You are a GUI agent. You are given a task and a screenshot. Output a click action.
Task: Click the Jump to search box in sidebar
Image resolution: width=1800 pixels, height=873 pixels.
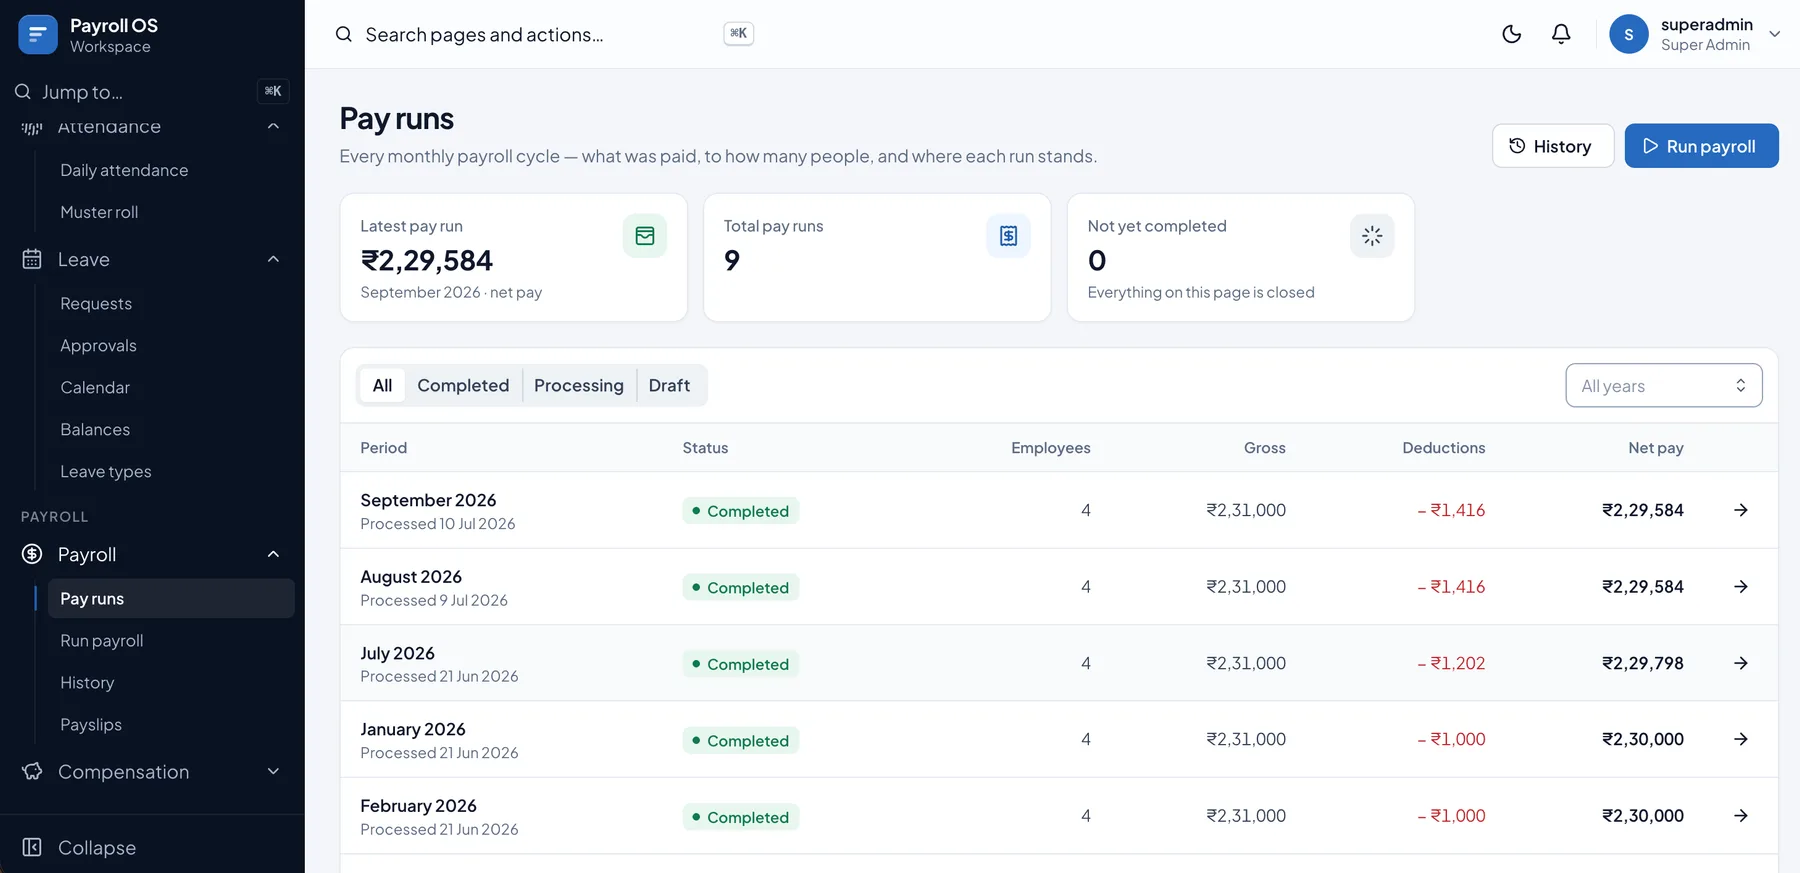152,92
